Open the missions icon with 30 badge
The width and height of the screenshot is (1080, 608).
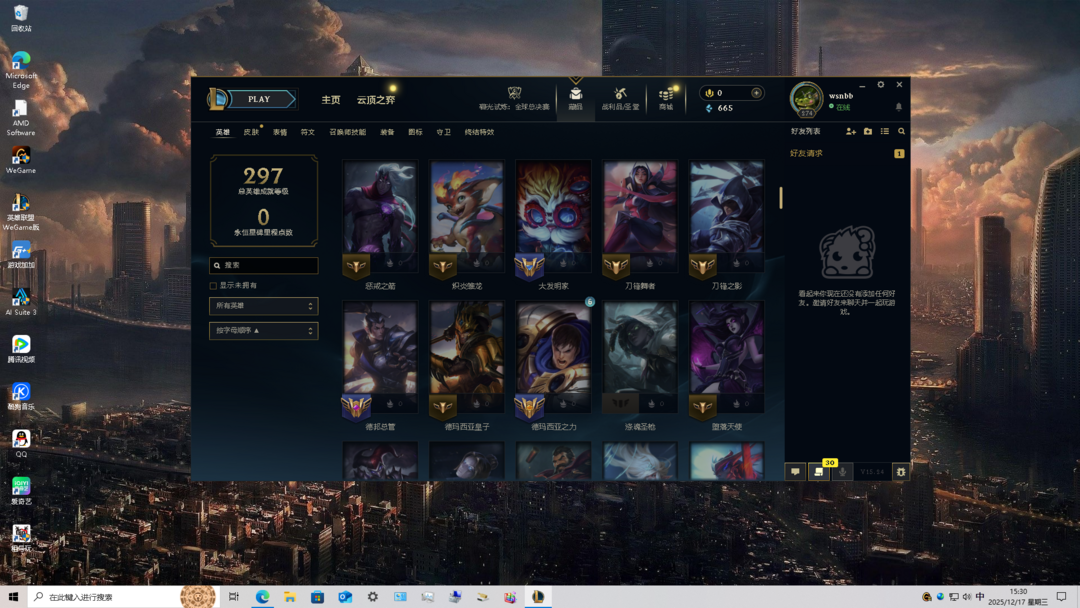click(819, 472)
